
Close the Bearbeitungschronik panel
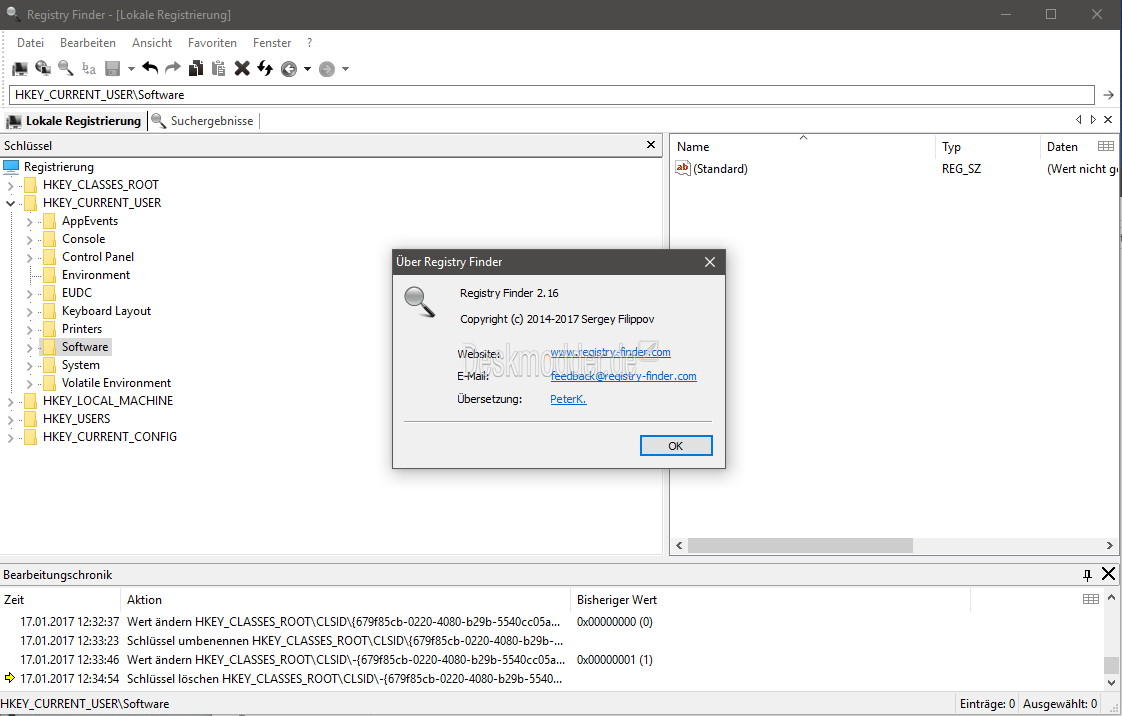point(1108,574)
